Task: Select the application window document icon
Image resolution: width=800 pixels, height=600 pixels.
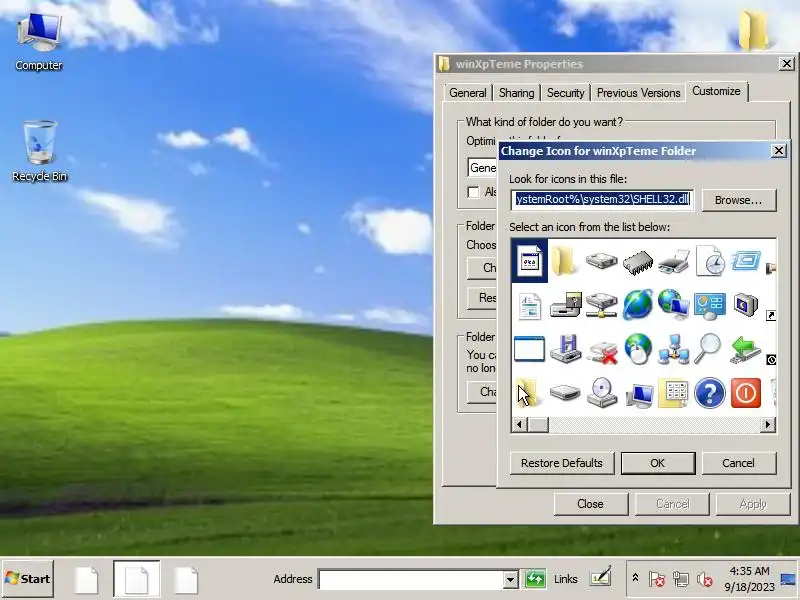Action: [x=529, y=261]
